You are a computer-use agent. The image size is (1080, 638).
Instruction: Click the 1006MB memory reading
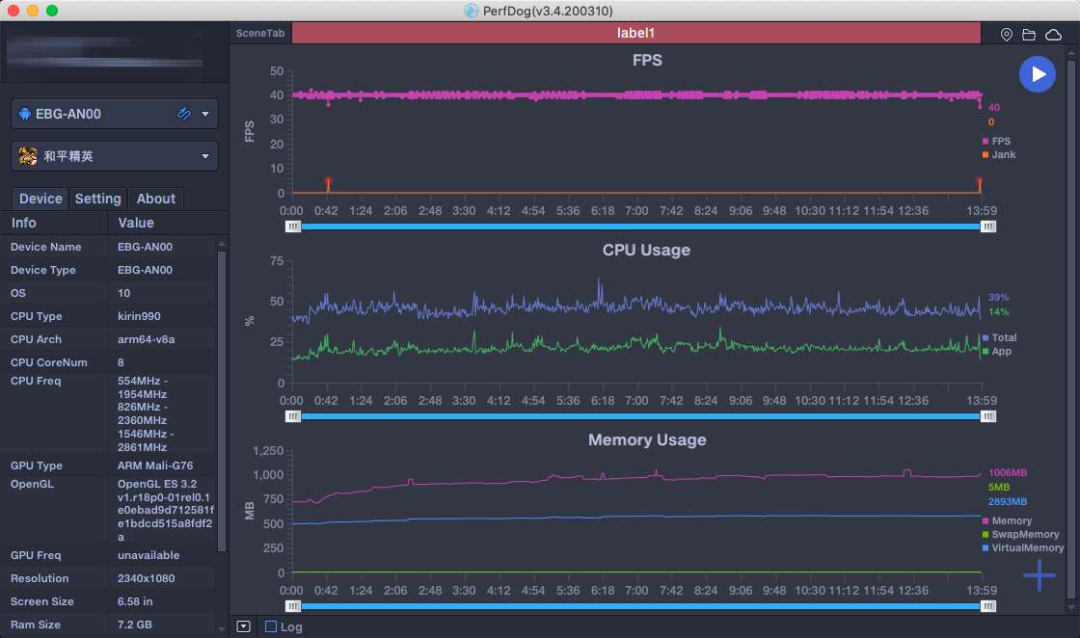tap(1007, 473)
